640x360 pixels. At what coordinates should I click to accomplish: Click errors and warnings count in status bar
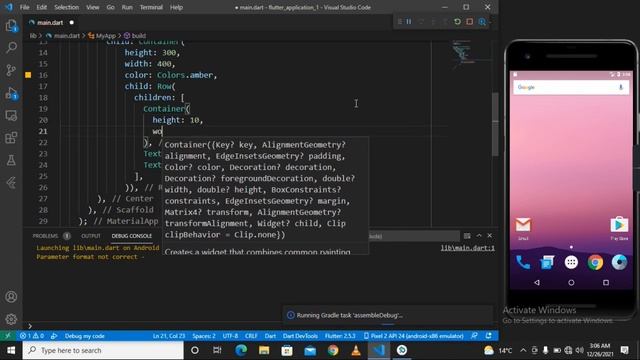(x=32, y=336)
